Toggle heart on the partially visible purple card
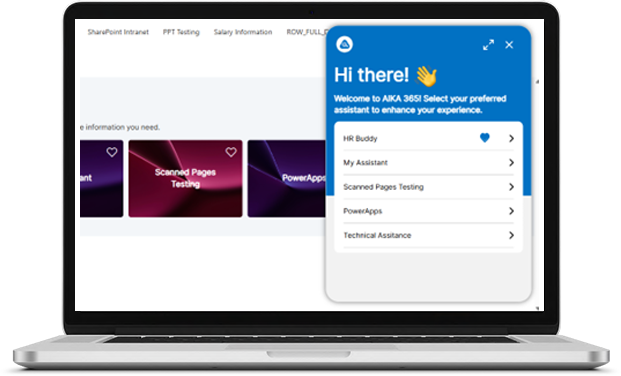 (x=112, y=152)
